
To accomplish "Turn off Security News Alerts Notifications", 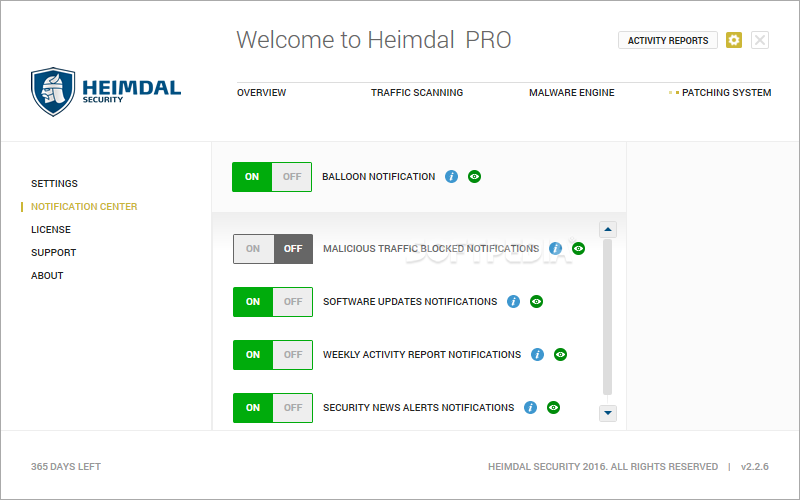I will 293,408.
